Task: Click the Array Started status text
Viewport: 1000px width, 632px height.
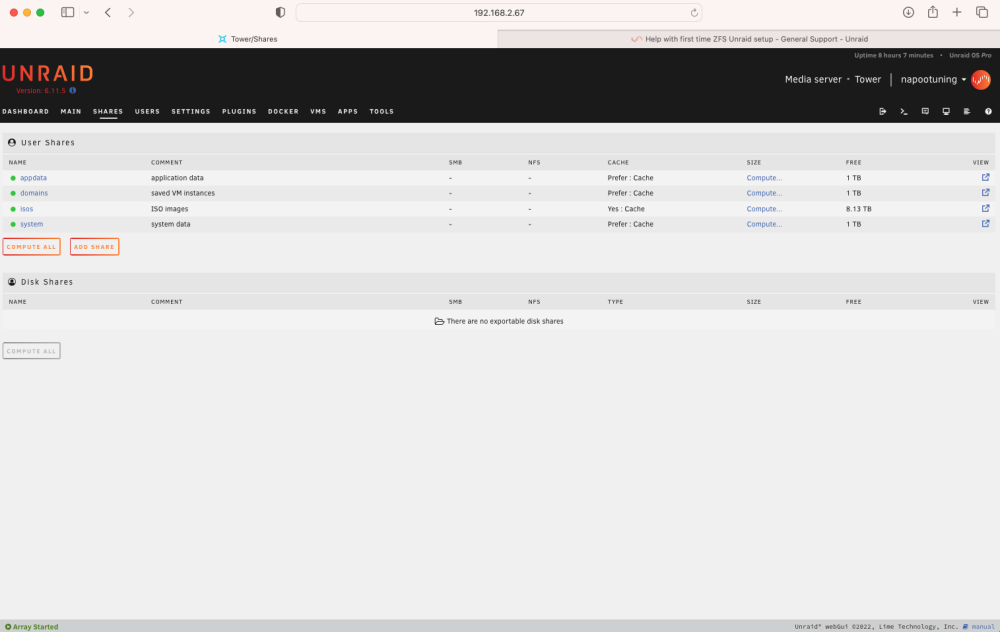Action: (x=35, y=627)
